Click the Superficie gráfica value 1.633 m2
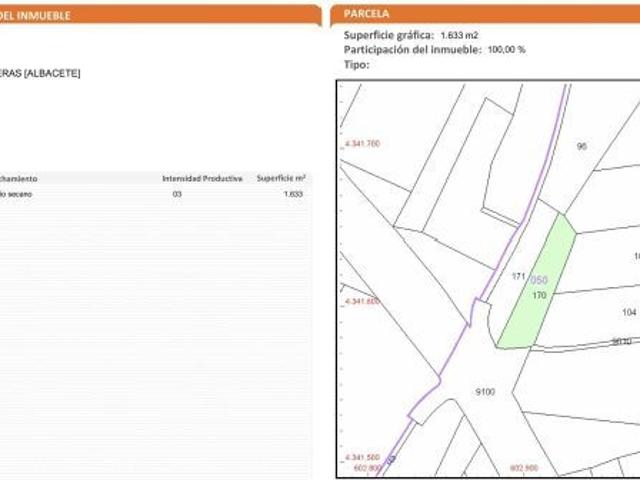The image size is (640, 480). tap(459, 36)
